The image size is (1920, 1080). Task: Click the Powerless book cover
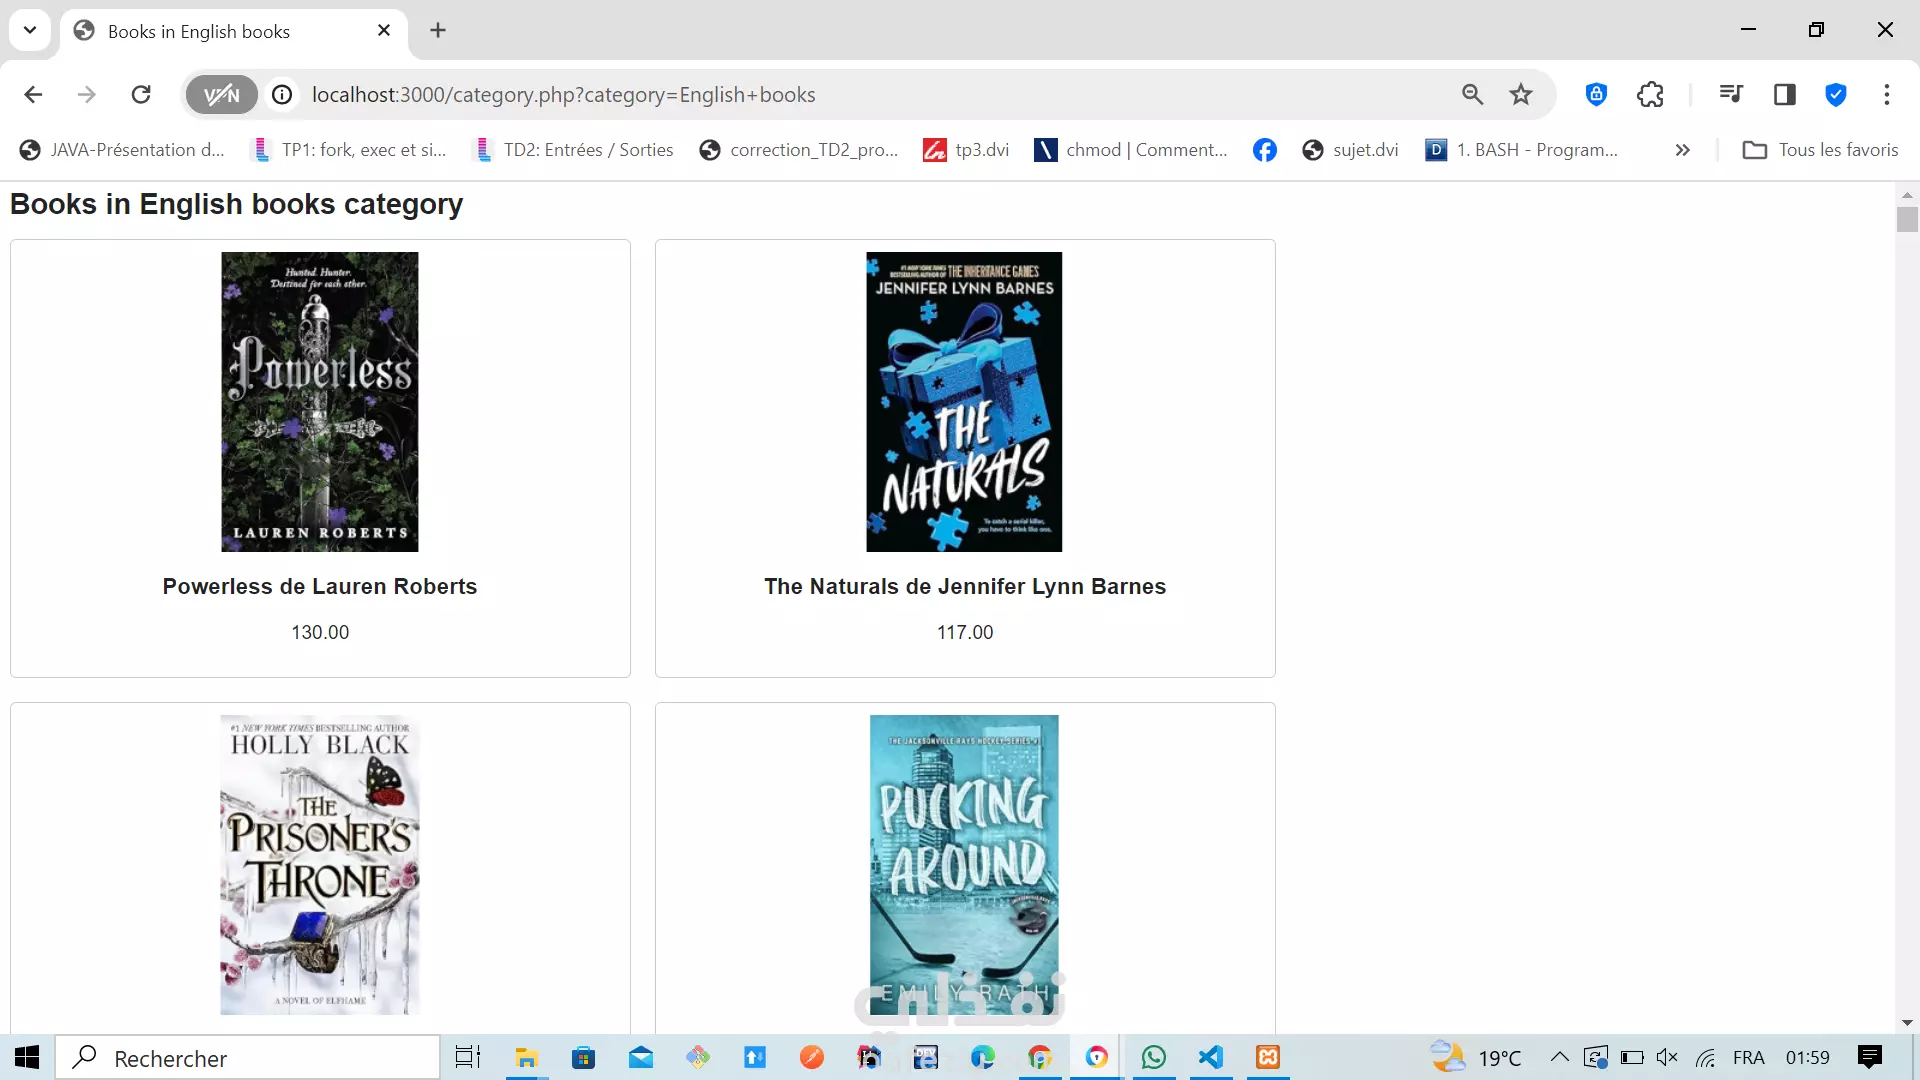pos(320,402)
